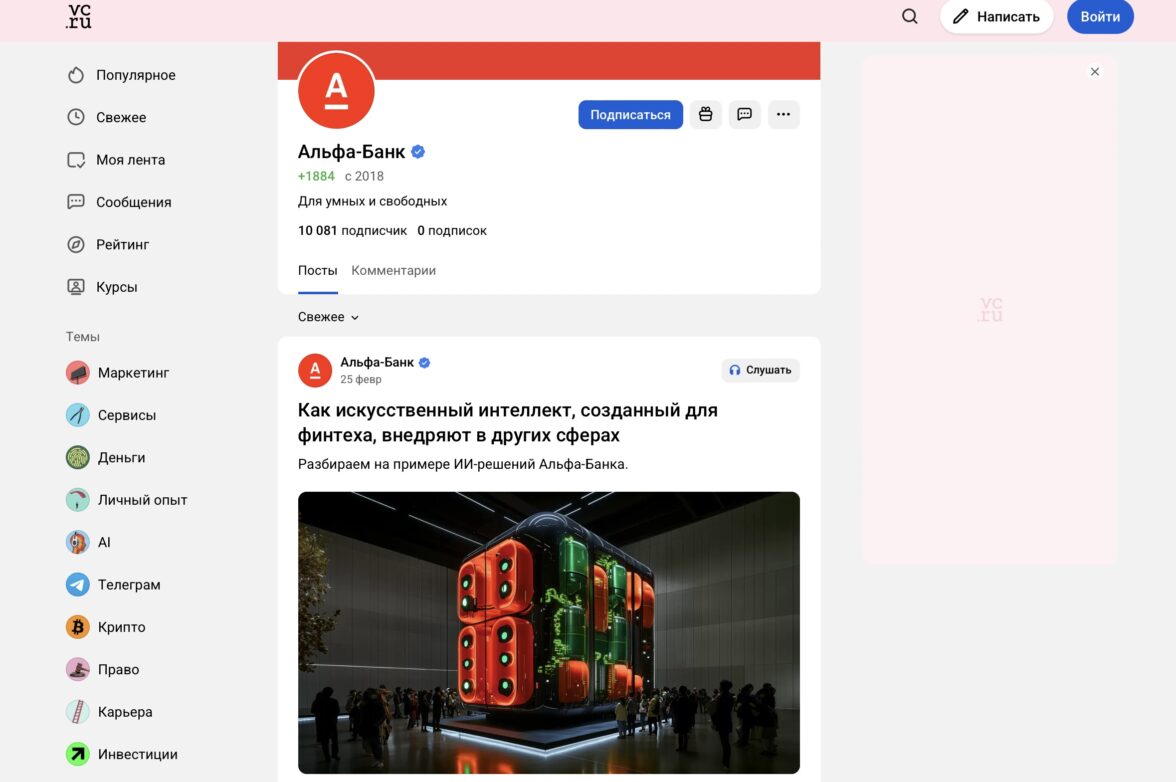Click the Альфа-Банк profile avatar
The height and width of the screenshot is (782, 1176).
(x=336, y=90)
